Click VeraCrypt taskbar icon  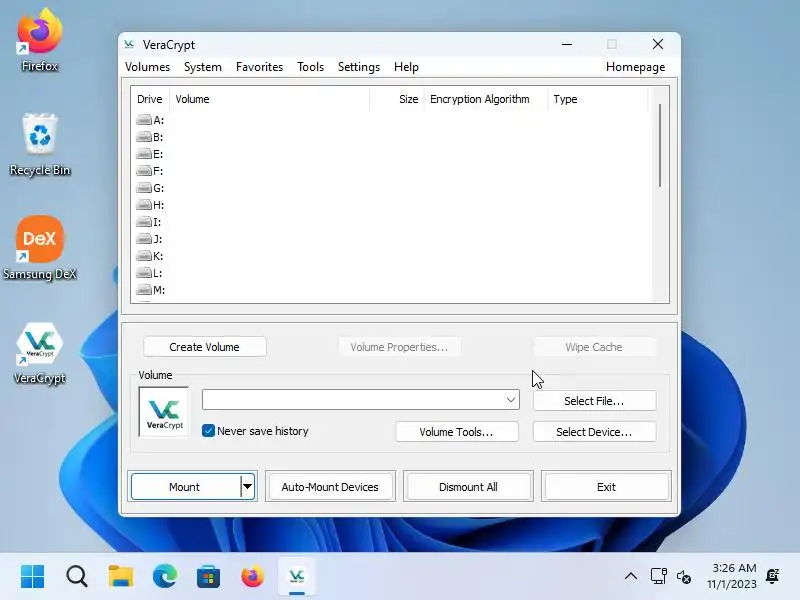click(297, 577)
